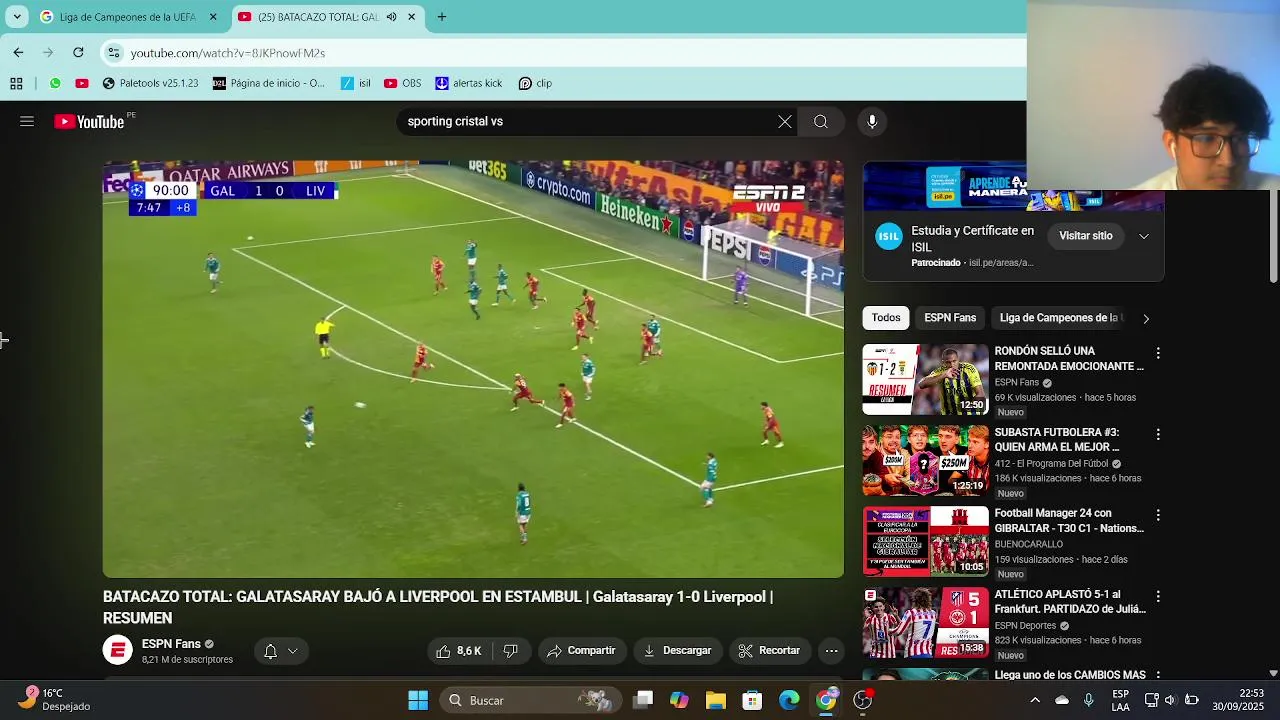
Task: Open more actions ellipsis below the video
Action: pyautogui.click(x=831, y=651)
